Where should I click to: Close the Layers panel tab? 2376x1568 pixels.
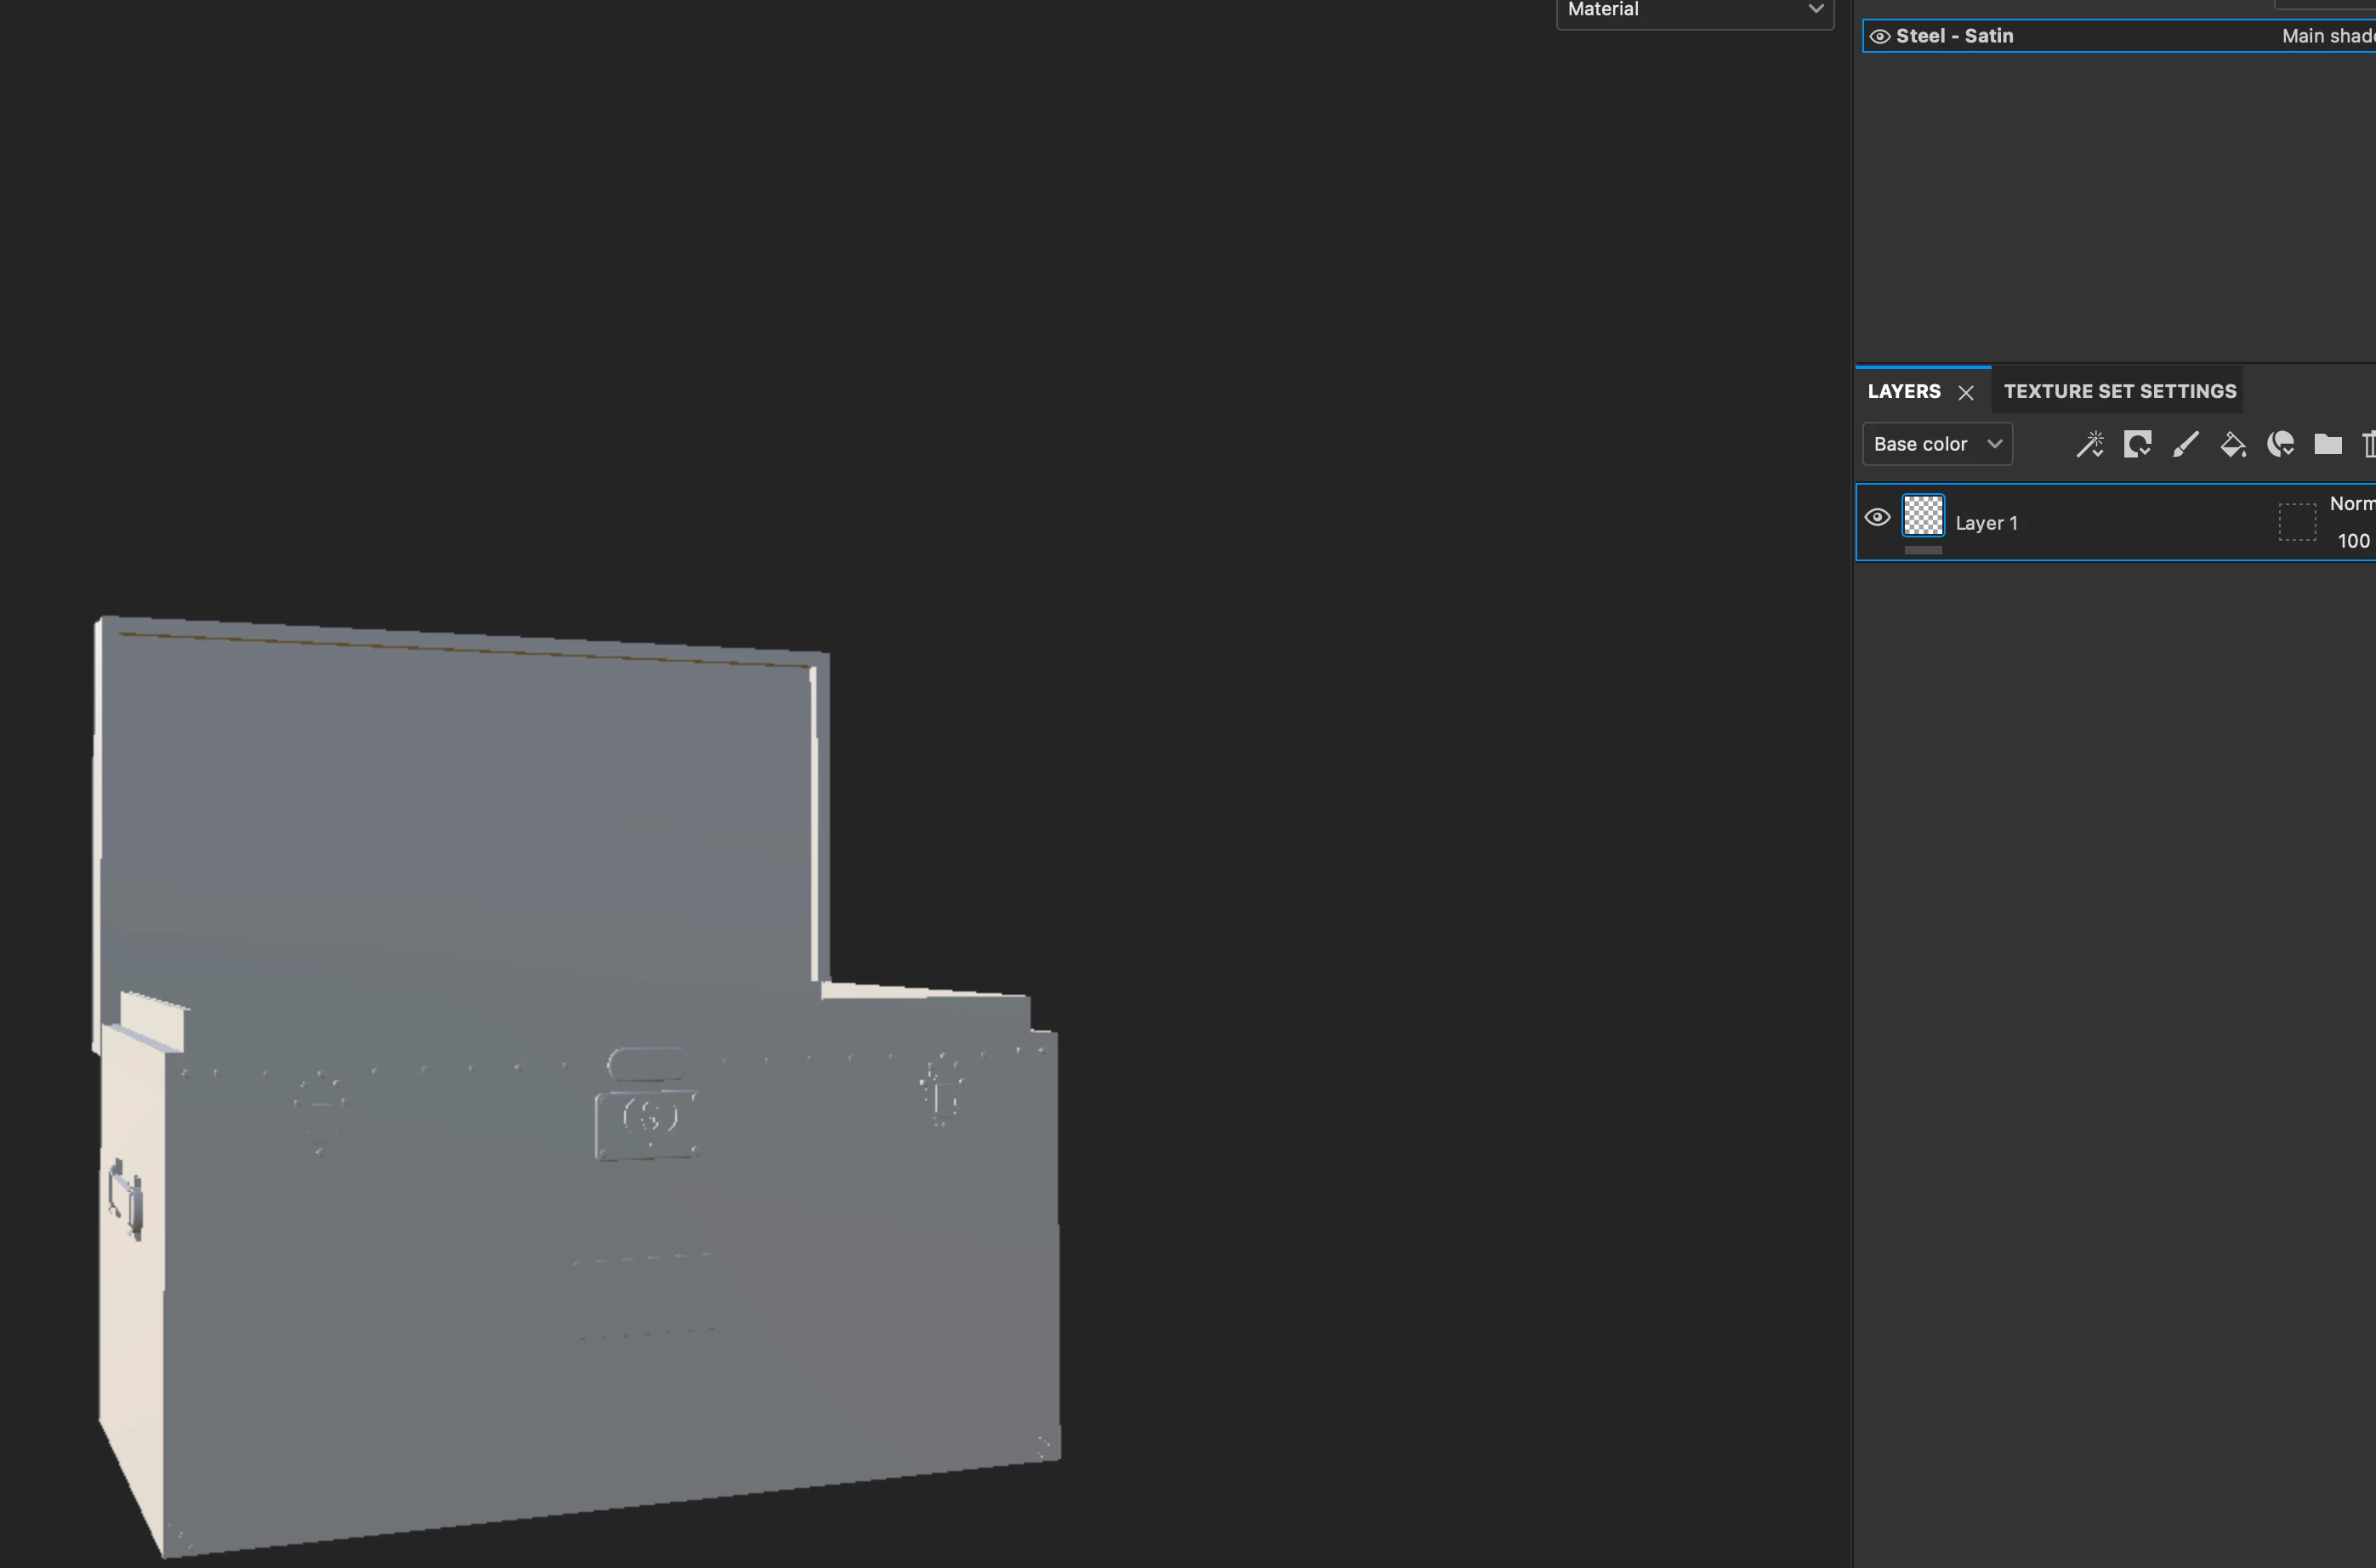(1965, 392)
